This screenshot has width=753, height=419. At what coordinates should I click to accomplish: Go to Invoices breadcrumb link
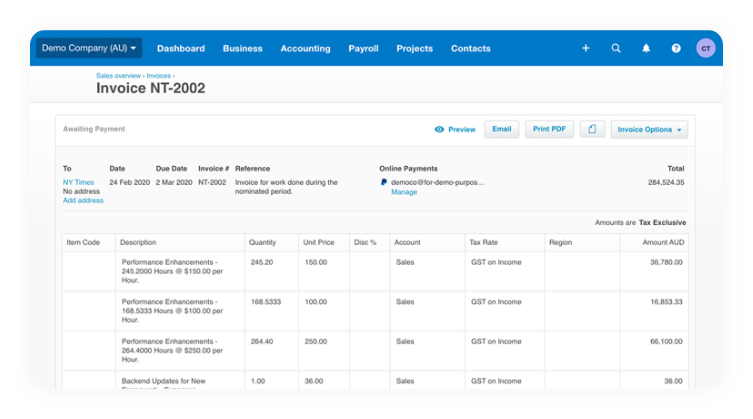point(158,76)
